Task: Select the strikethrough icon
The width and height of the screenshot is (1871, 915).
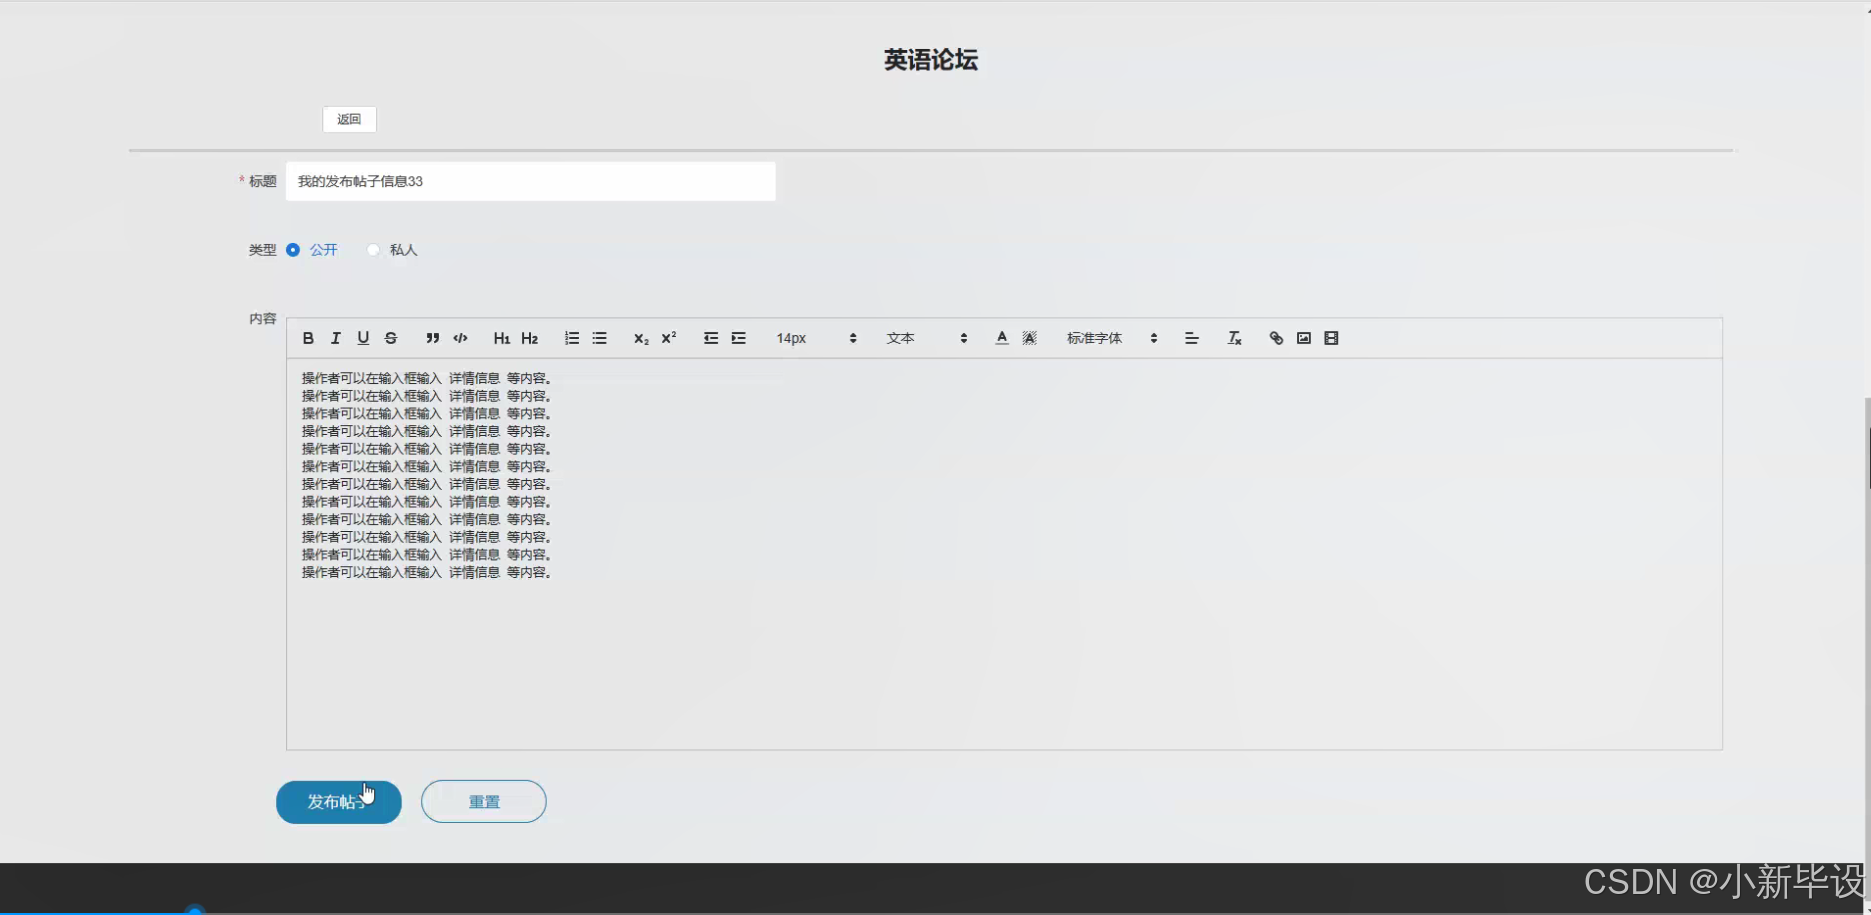Action: [x=391, y=338]
